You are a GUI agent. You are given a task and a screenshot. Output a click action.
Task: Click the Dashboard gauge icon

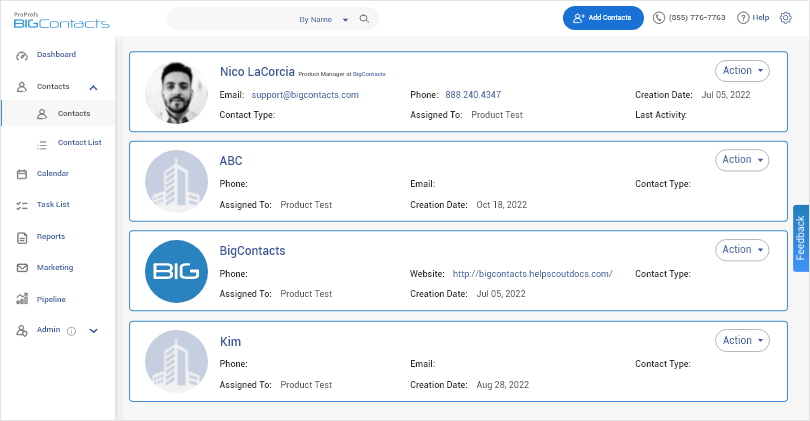tap(22, 56)
